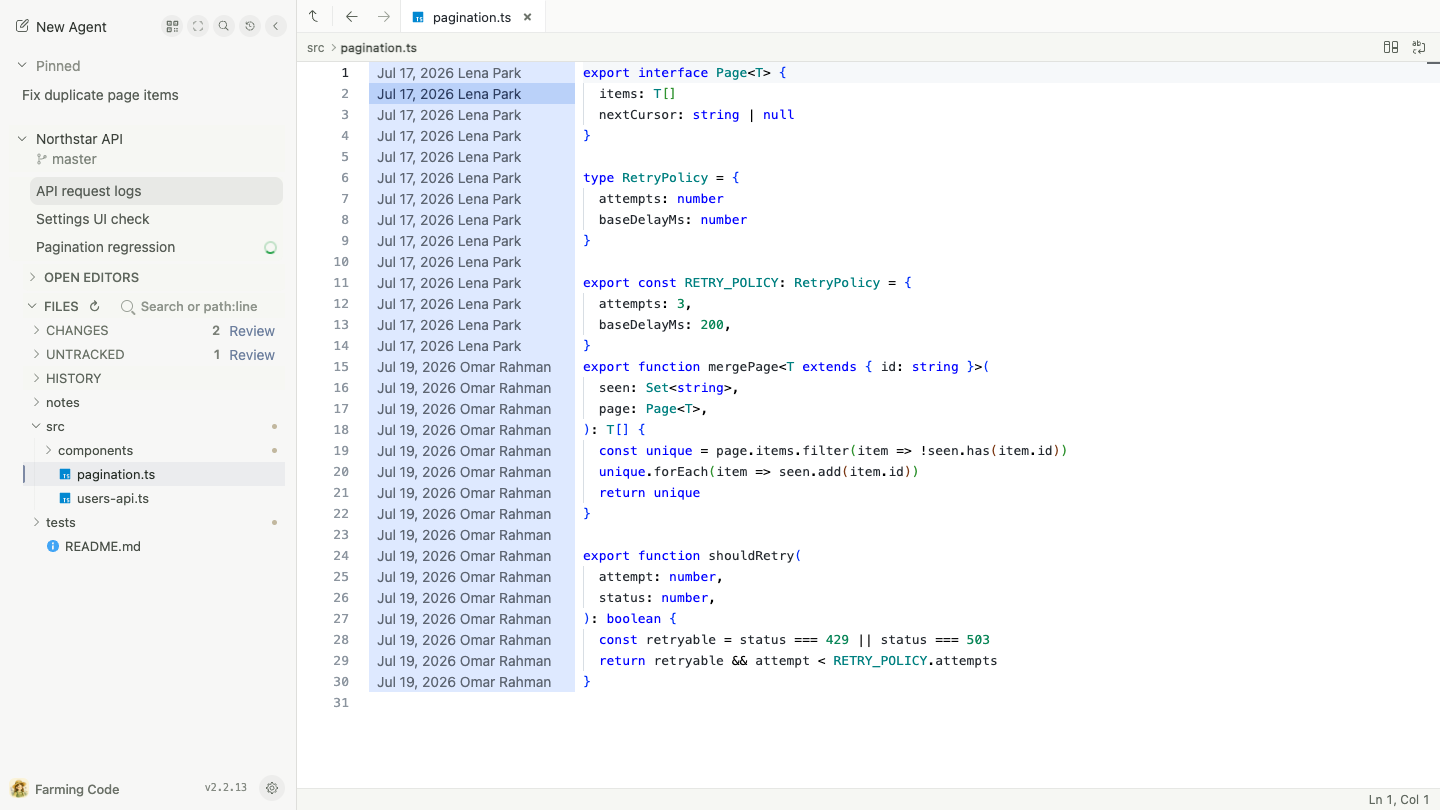Click version label v2.2.13
1440x810 pixels.
(226, 788)
